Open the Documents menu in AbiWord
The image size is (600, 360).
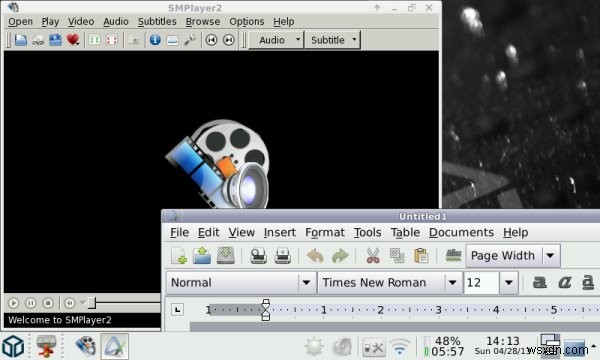pyautogui.click(x=461, y=232)
